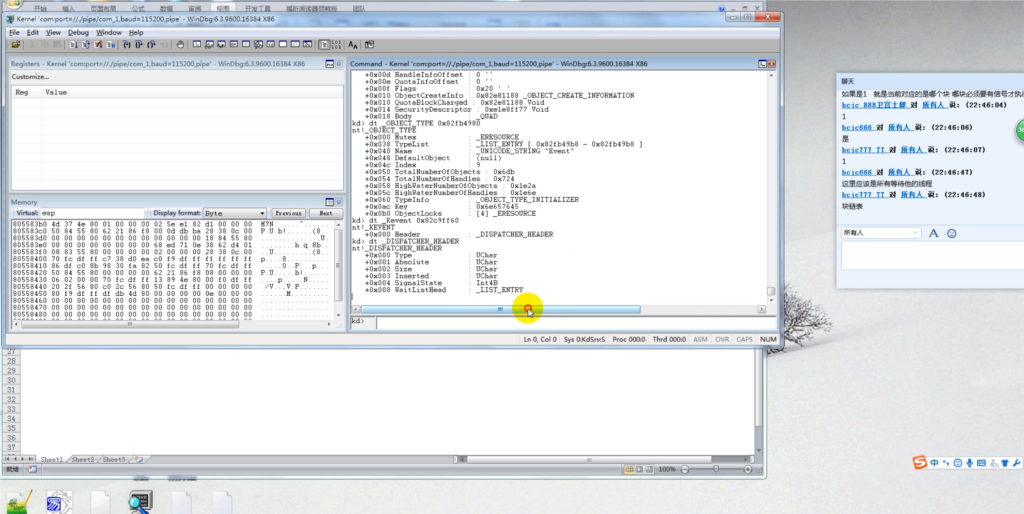Click the Sogou wrench settings icon

pos(1016,462)
